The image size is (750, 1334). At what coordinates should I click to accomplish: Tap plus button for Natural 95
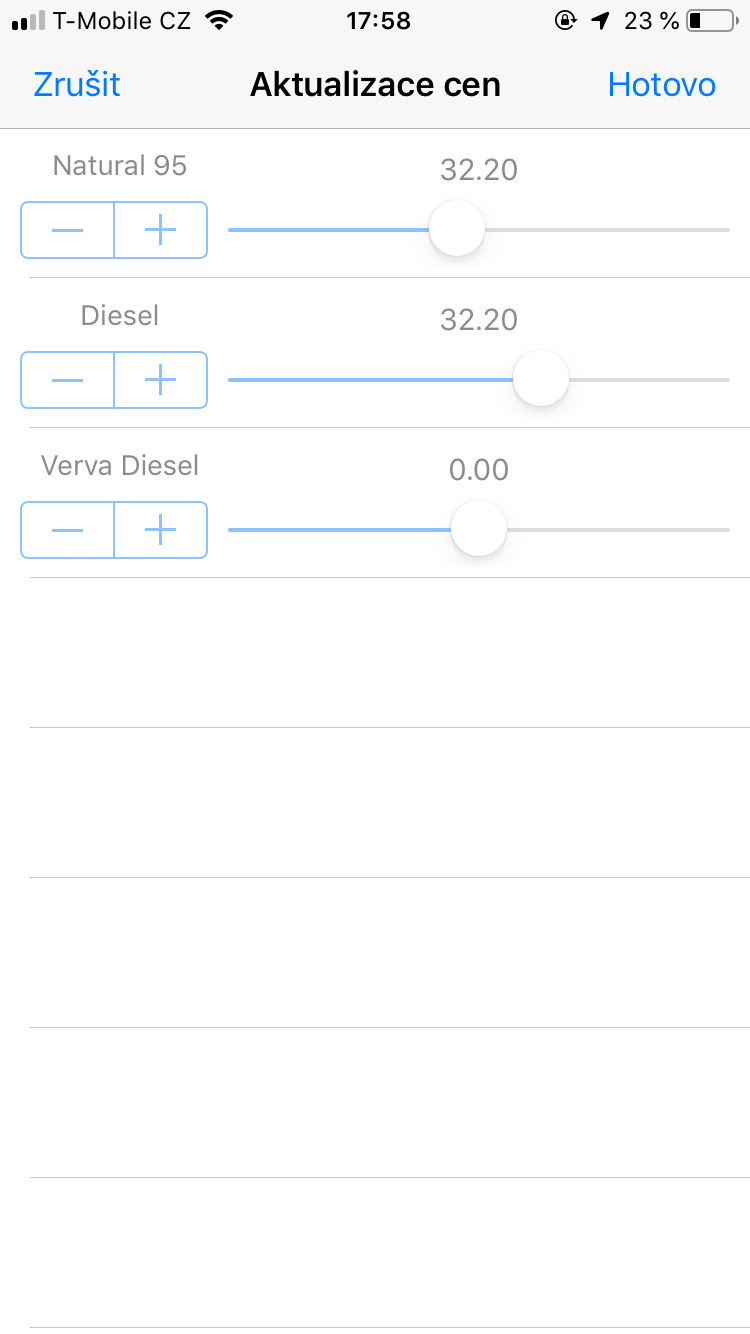[x=160, y=230]
